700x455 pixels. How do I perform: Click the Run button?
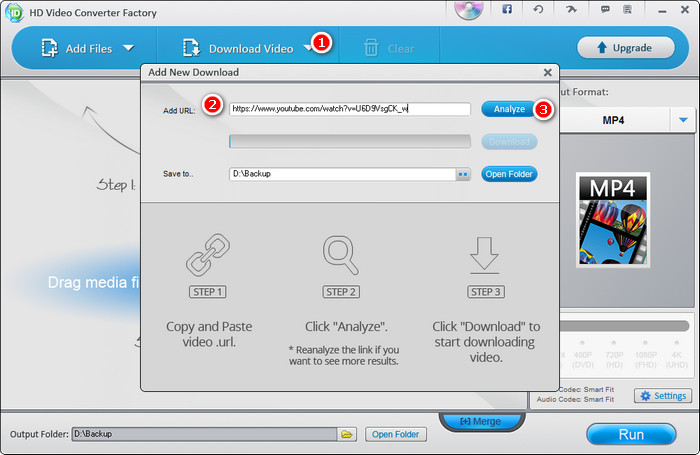(x=631, y=434)
